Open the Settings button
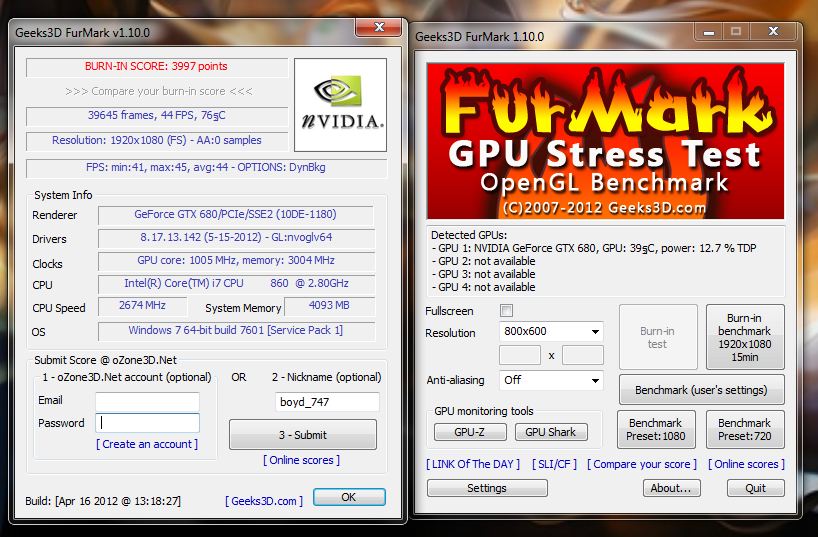Image resolution: width=818 pixels, height=537 pixels. 487,488
